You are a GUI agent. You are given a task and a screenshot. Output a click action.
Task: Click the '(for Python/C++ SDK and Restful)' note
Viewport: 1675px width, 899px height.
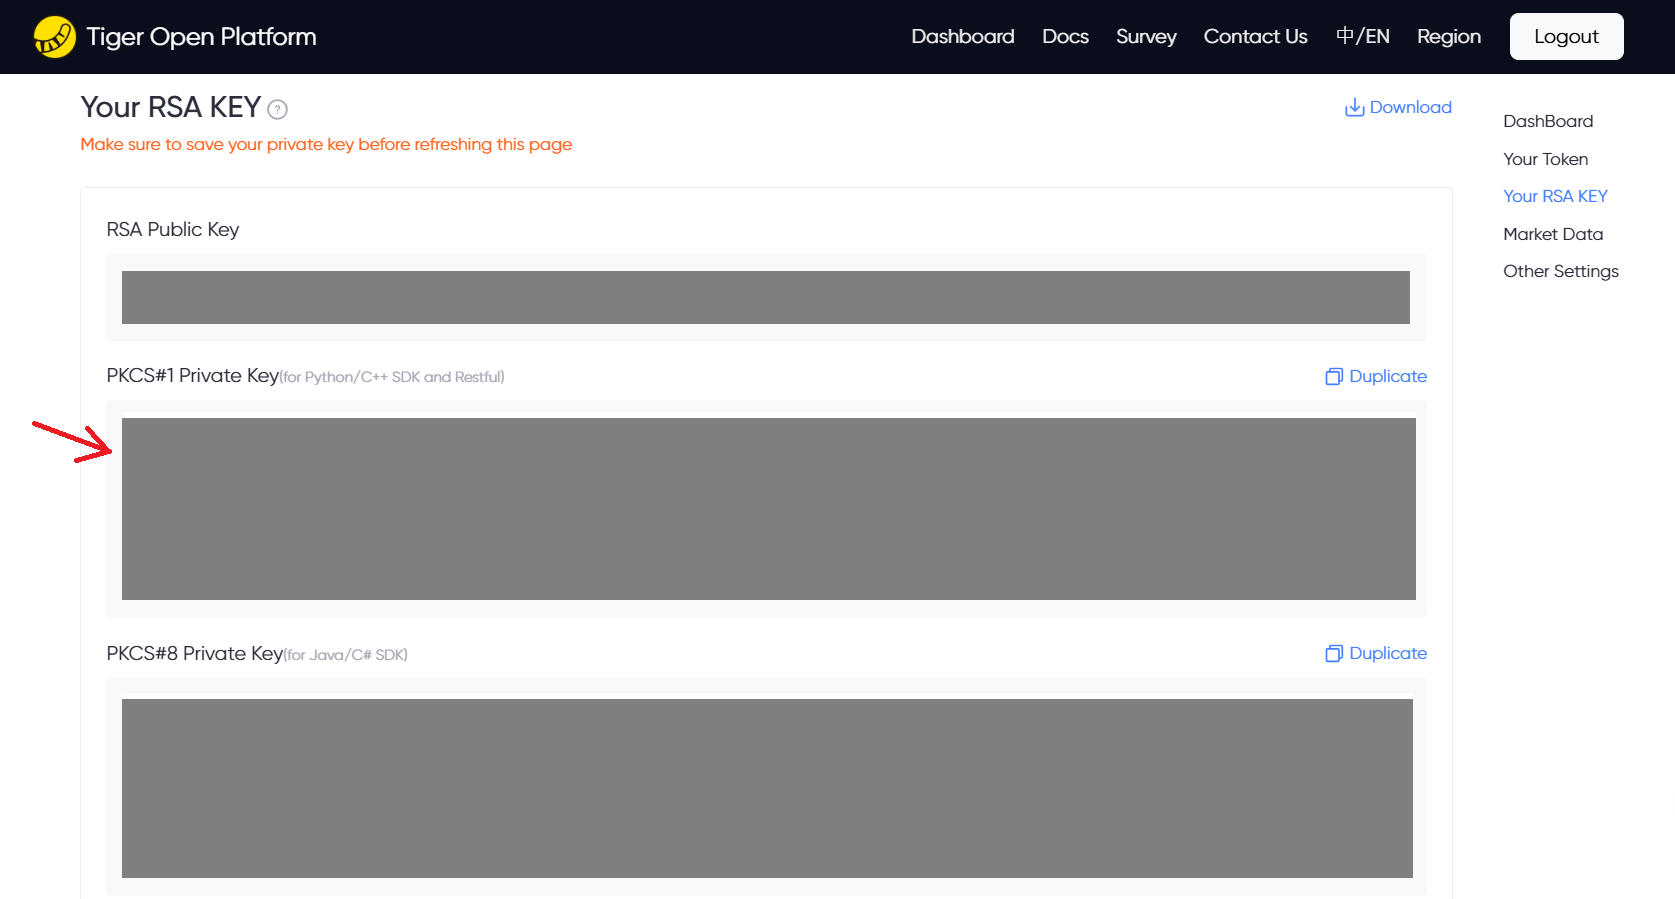coord(392,377)
